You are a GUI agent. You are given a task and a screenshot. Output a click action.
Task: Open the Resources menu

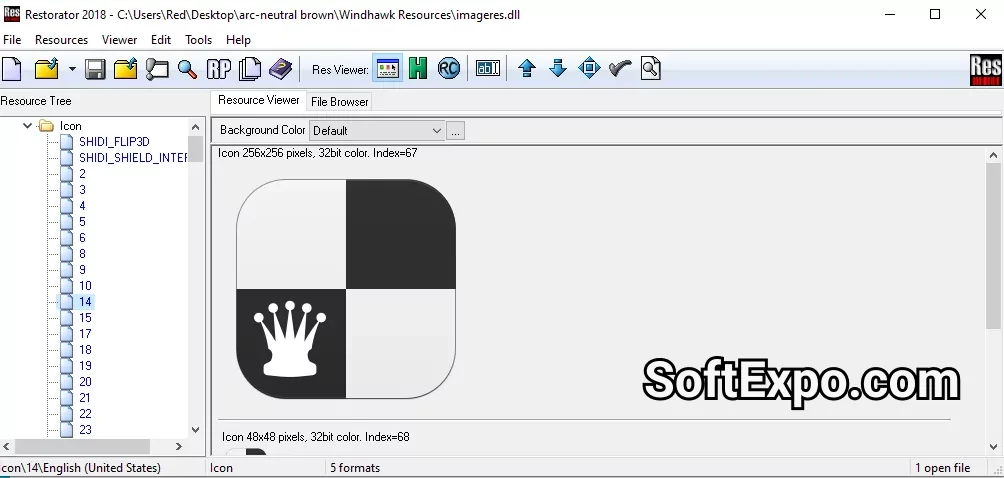61,40
